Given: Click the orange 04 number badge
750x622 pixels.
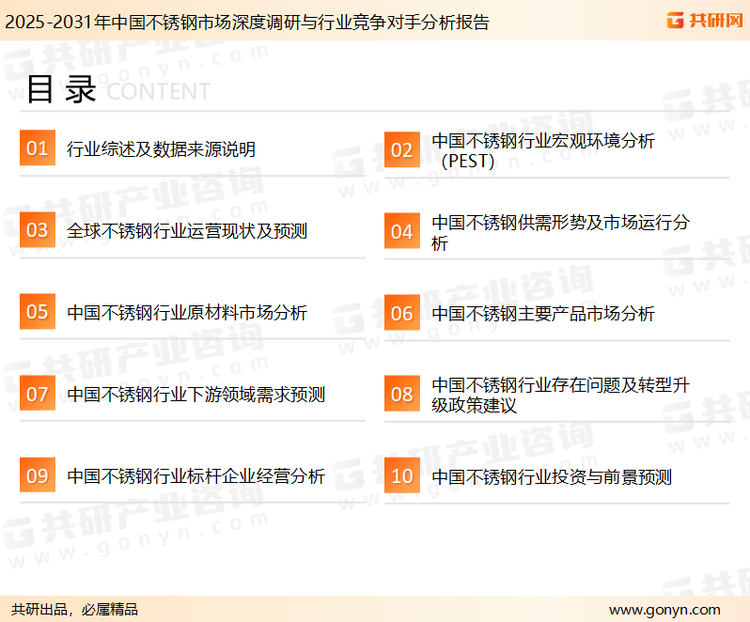Looking at the screenshot, I should coord(402,231).
